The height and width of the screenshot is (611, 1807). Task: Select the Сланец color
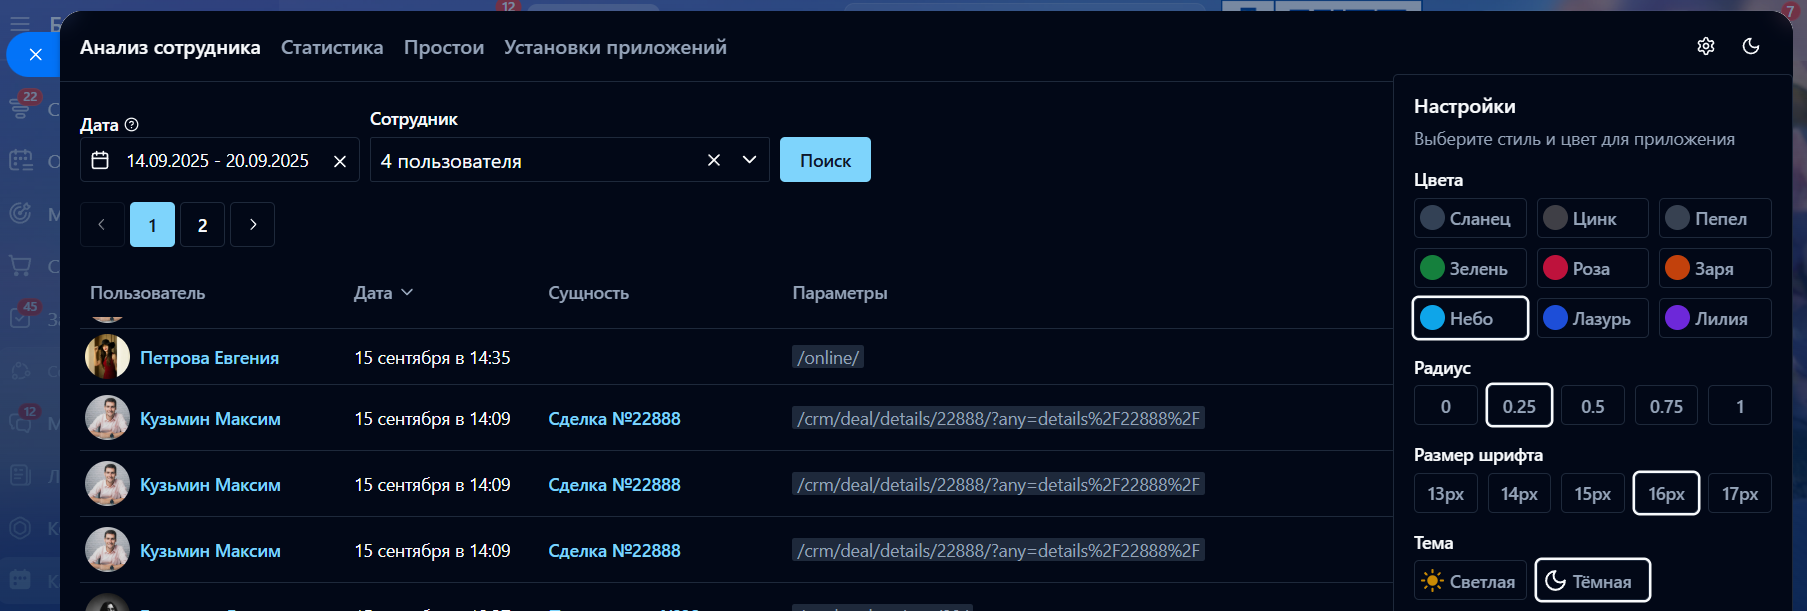tap(1470, 218)
